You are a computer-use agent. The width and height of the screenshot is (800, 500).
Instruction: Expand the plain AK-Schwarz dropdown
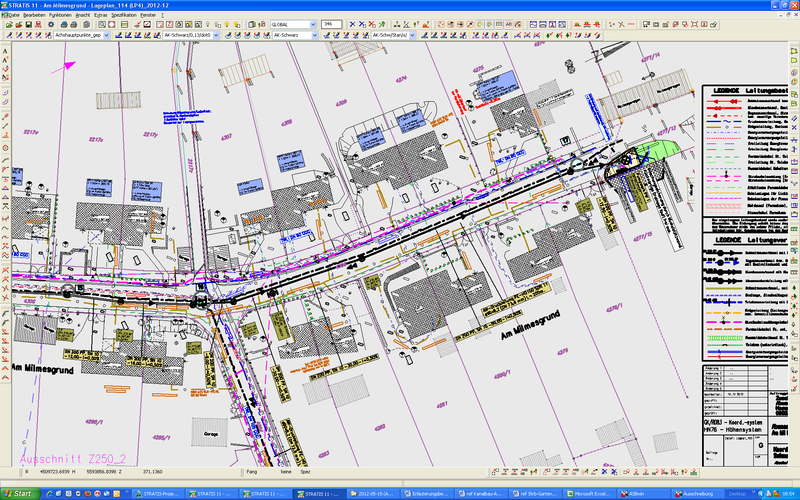(x=314, y=35)
